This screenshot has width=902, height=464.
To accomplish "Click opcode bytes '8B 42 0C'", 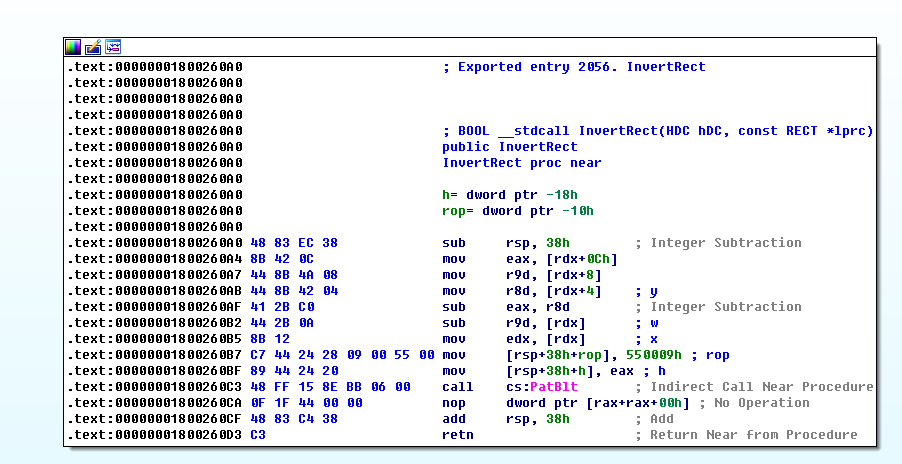I will [282, 259].
